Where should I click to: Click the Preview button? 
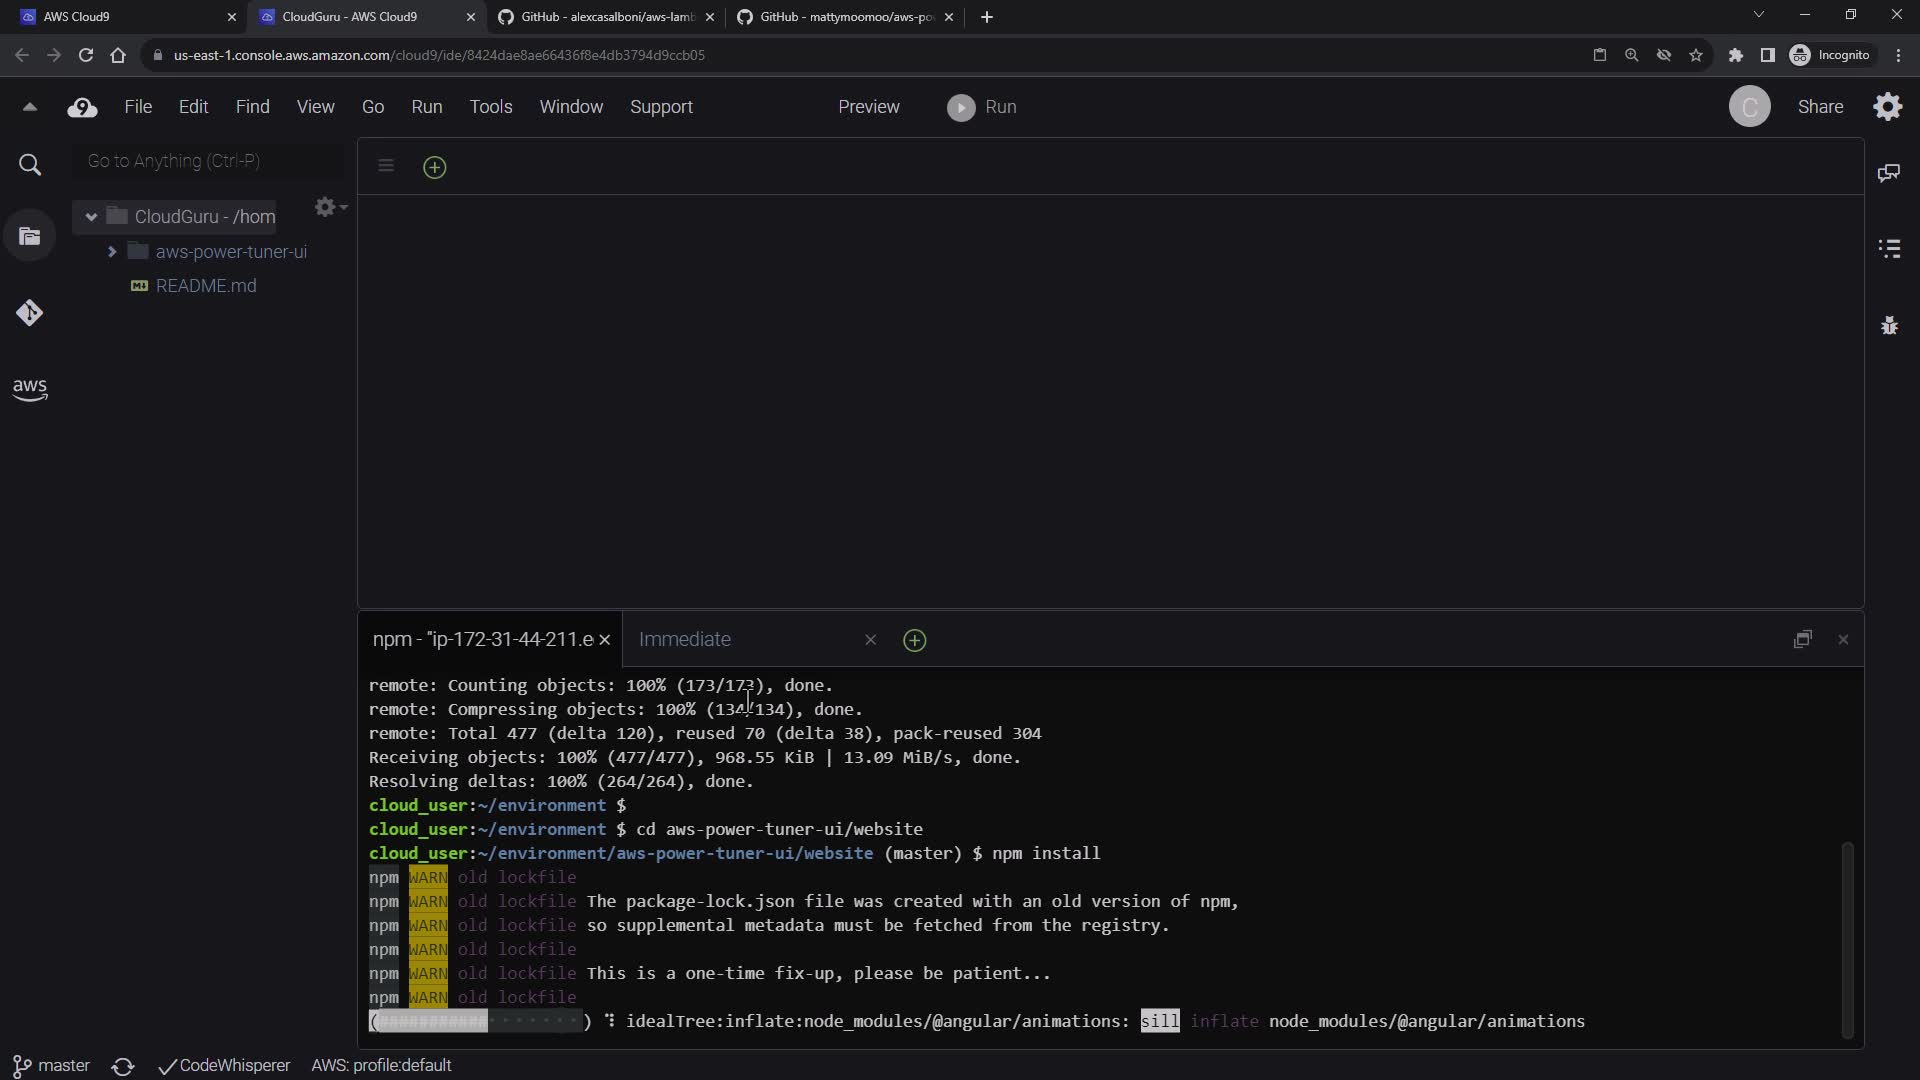[x=868, y=107]
